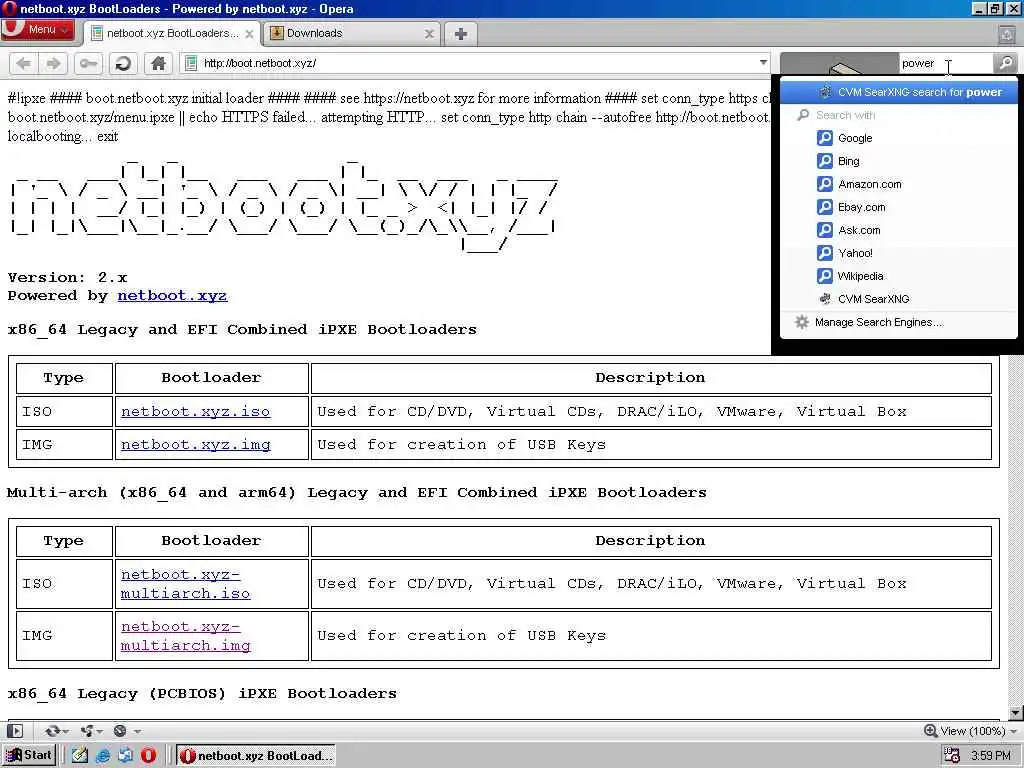
Task: Click the search field containing power
Action: click(946, 63)
